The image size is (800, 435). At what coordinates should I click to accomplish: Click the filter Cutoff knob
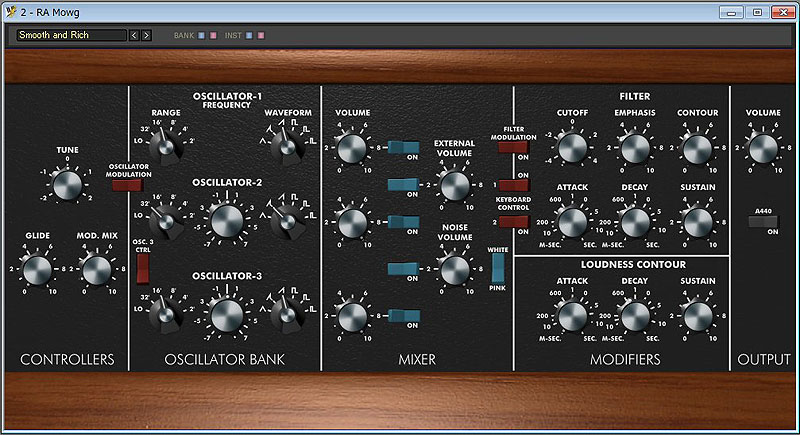pyautogui.click(x=572, y=148)
